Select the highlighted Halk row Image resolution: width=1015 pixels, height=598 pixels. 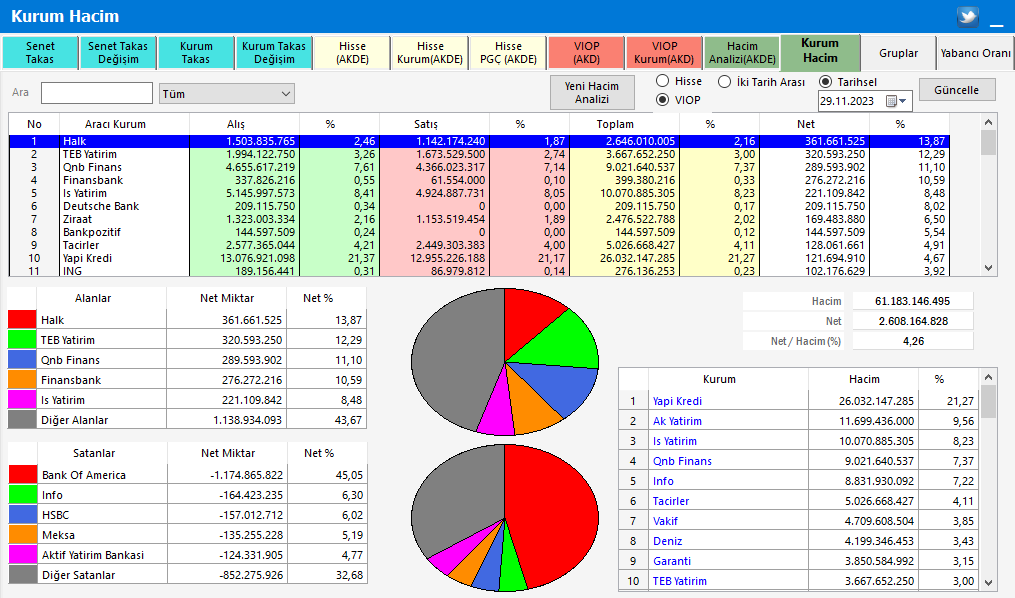tap(479, 141)
